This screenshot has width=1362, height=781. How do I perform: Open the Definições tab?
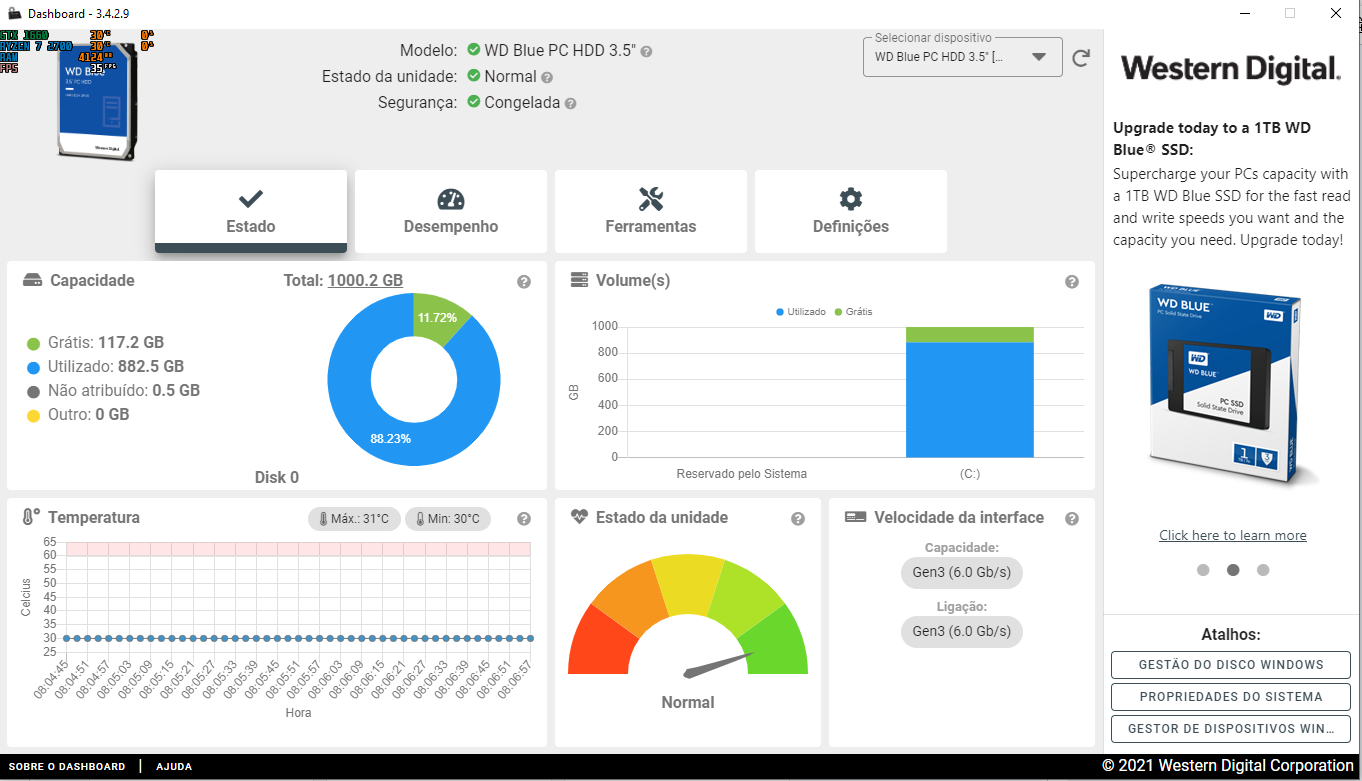851,211
